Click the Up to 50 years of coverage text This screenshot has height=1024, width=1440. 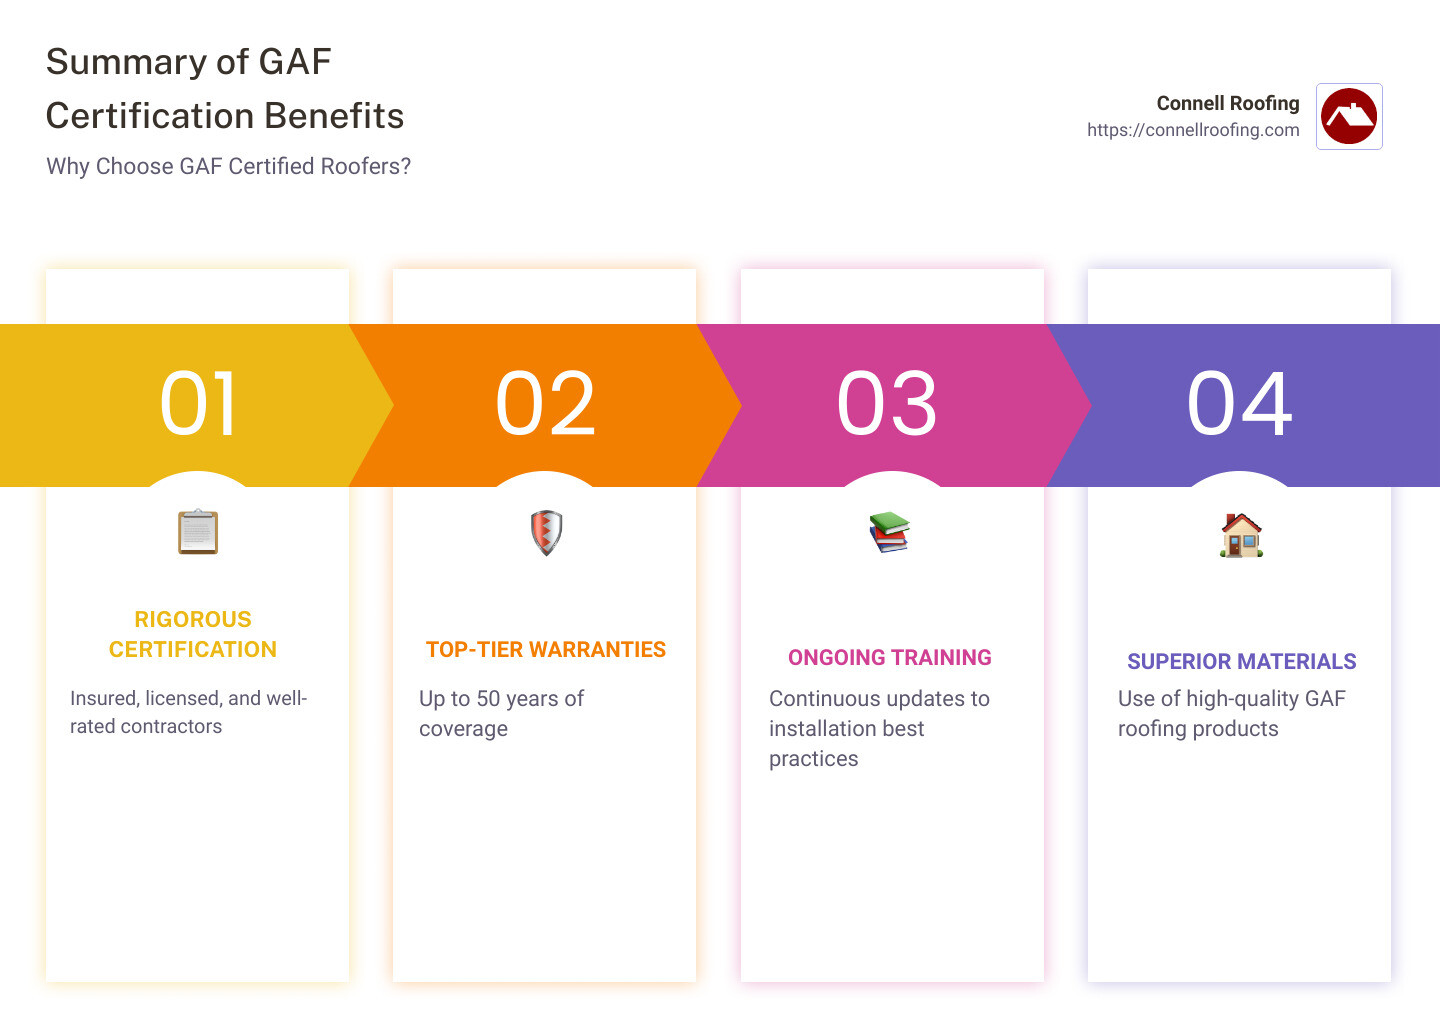(x=501, y=714)
